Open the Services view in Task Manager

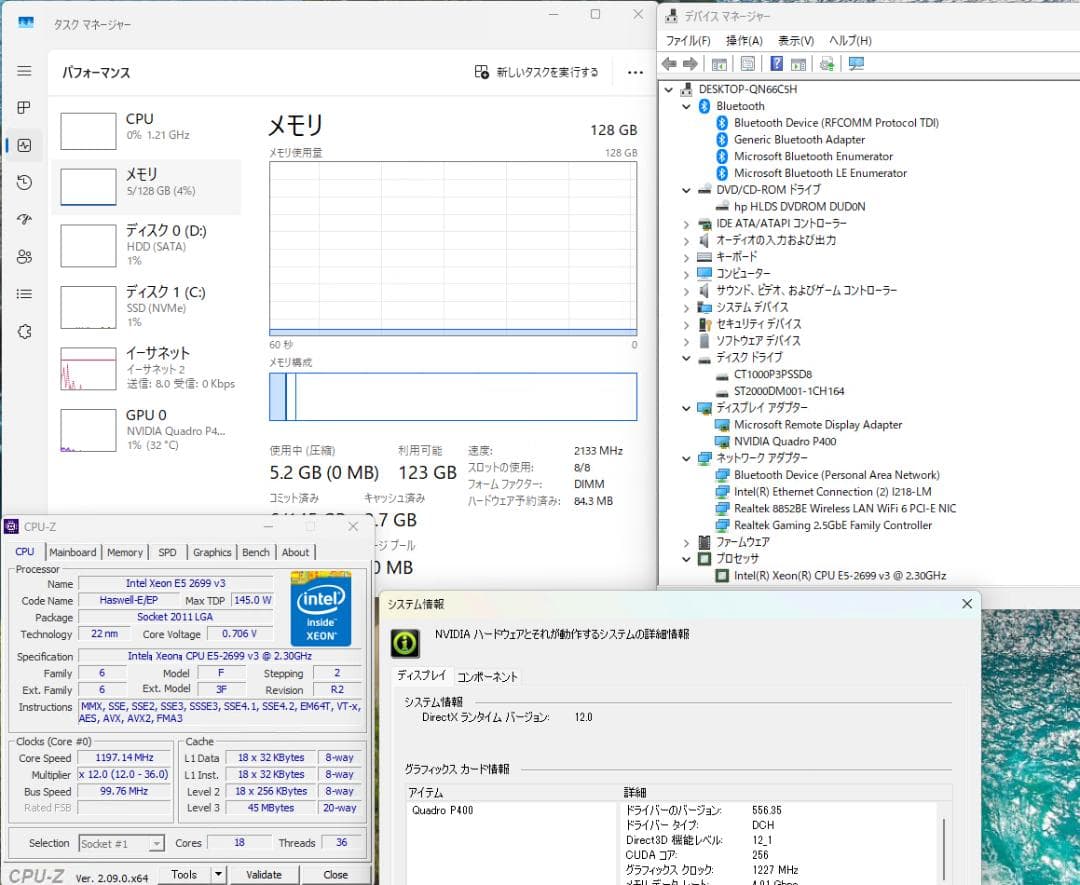coord(25,330)
